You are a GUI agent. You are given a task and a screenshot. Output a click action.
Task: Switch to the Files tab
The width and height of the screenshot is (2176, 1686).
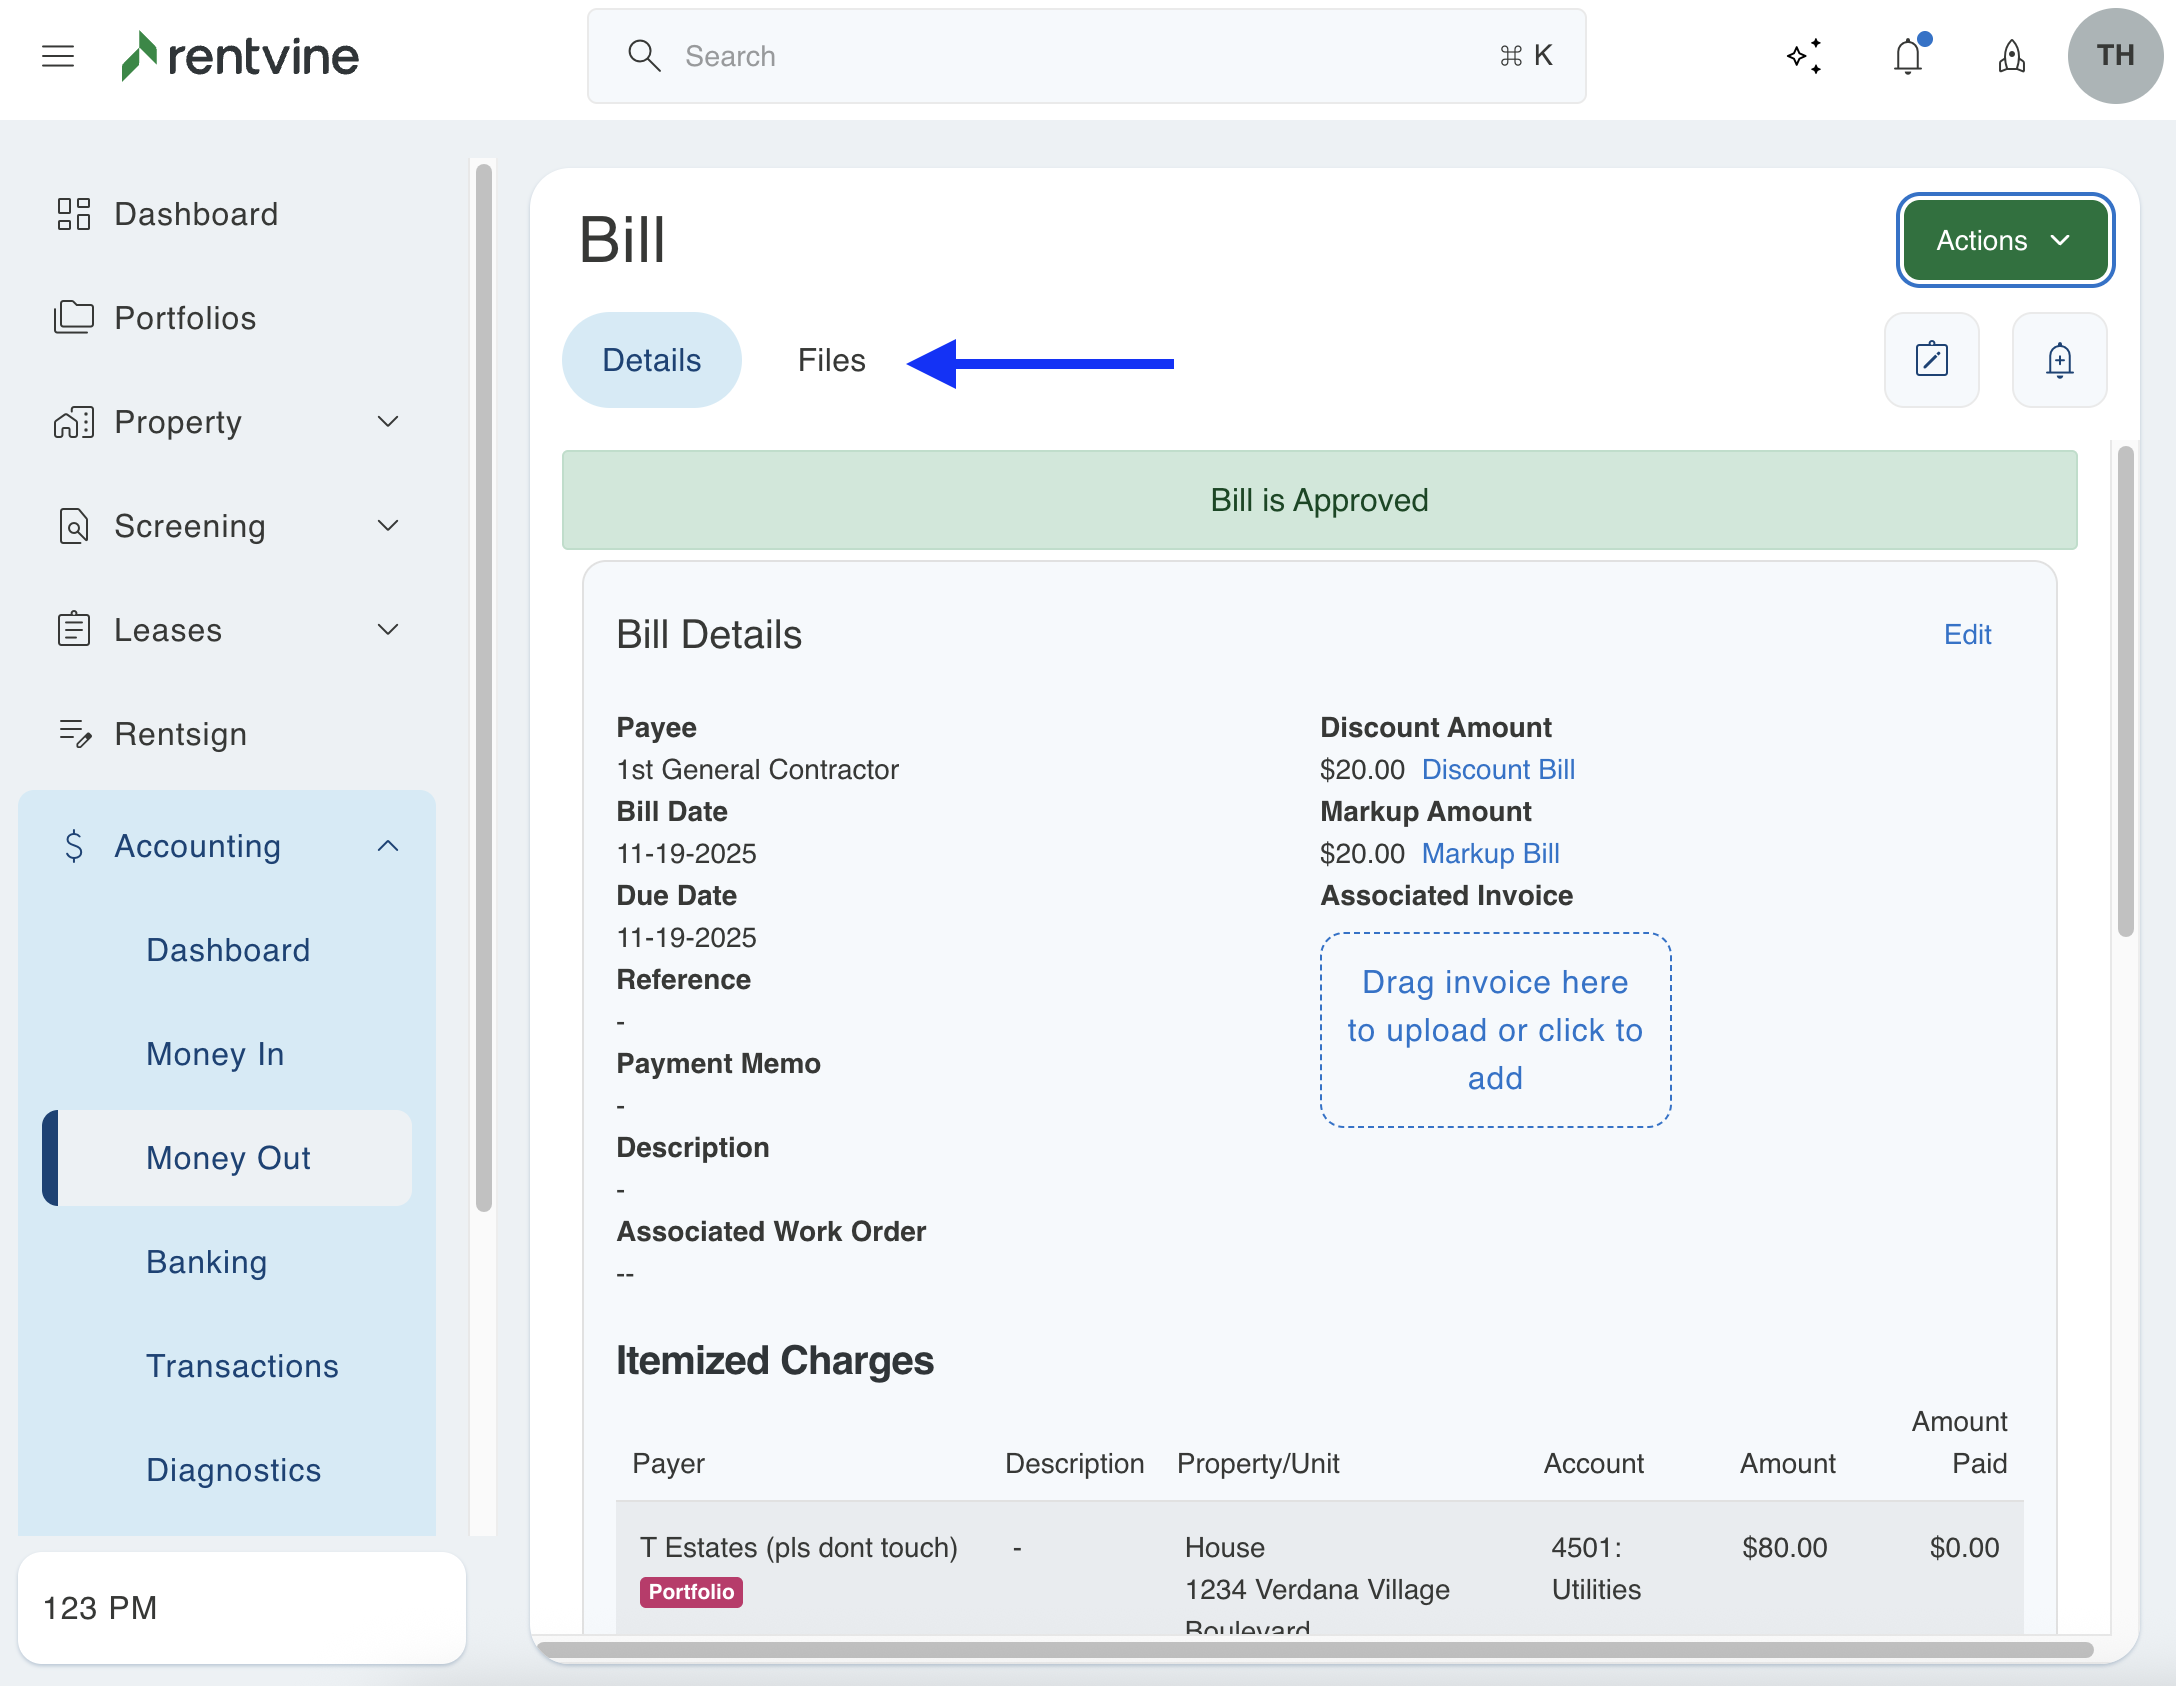[831, 360]
